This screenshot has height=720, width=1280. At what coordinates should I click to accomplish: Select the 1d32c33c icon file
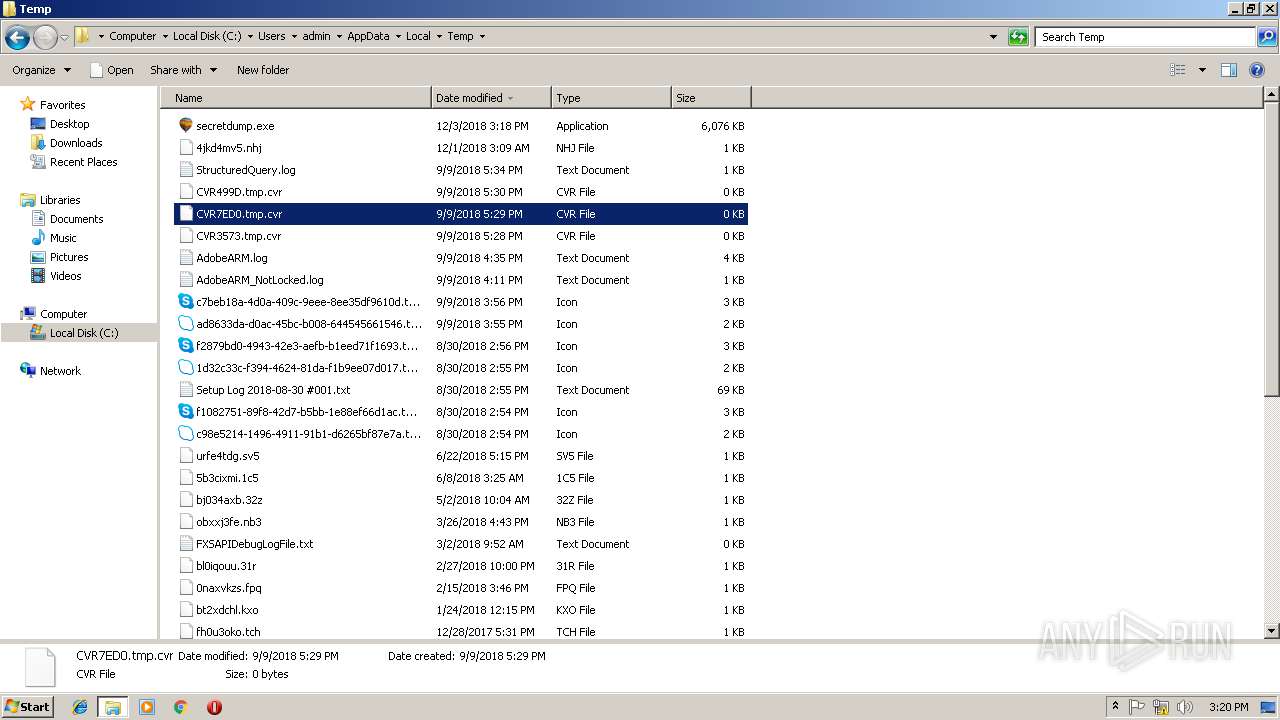185,368
